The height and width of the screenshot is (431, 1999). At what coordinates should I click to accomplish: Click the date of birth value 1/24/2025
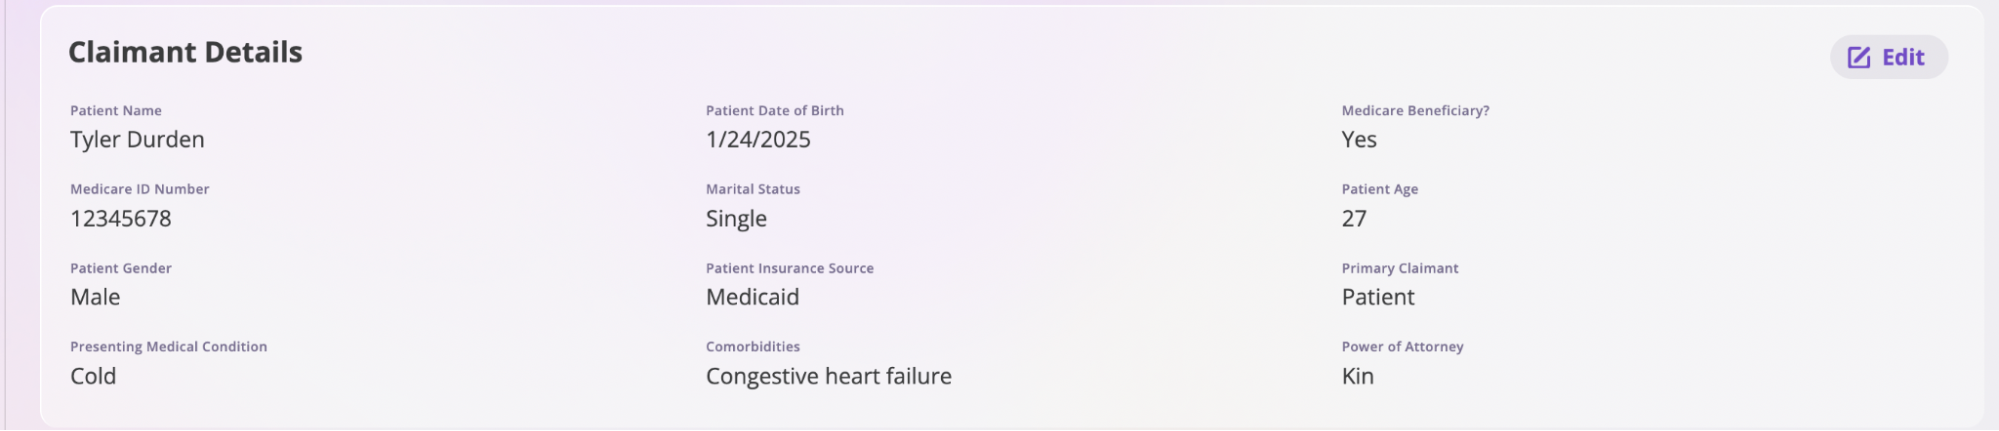coord(758,140)
